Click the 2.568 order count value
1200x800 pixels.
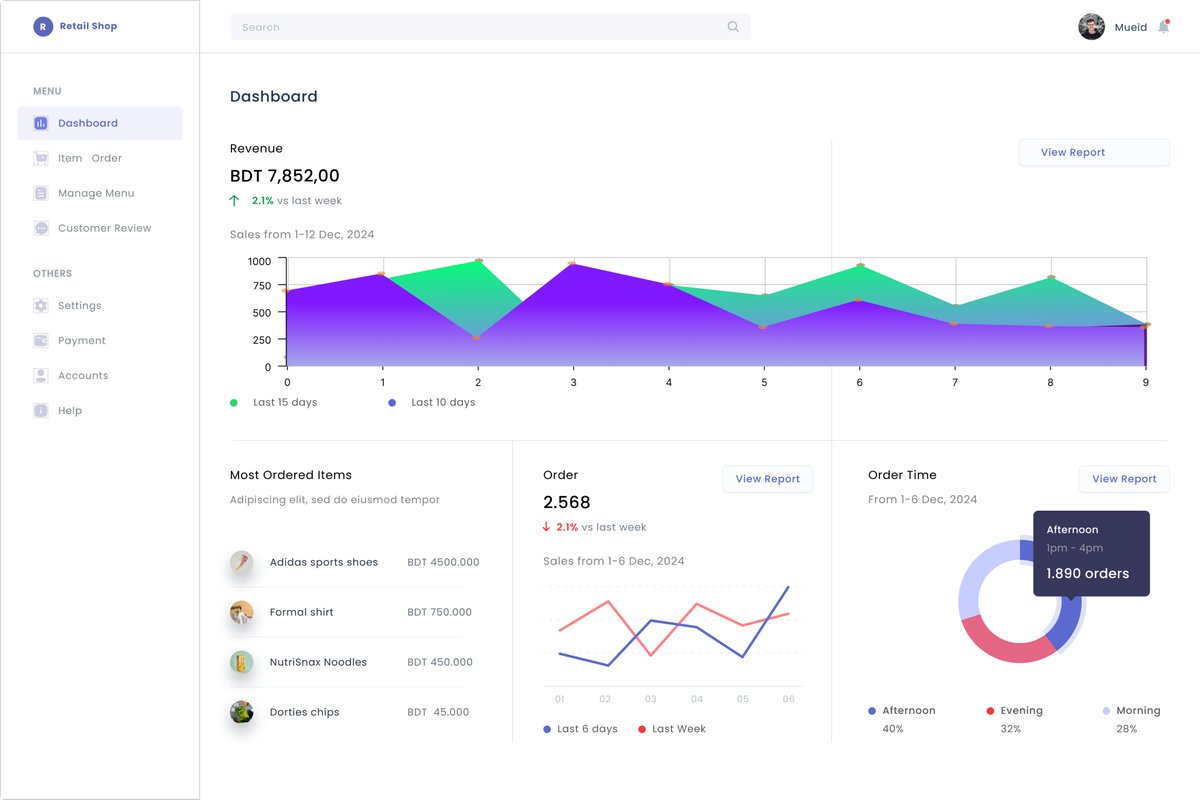(x=567, y=502)
